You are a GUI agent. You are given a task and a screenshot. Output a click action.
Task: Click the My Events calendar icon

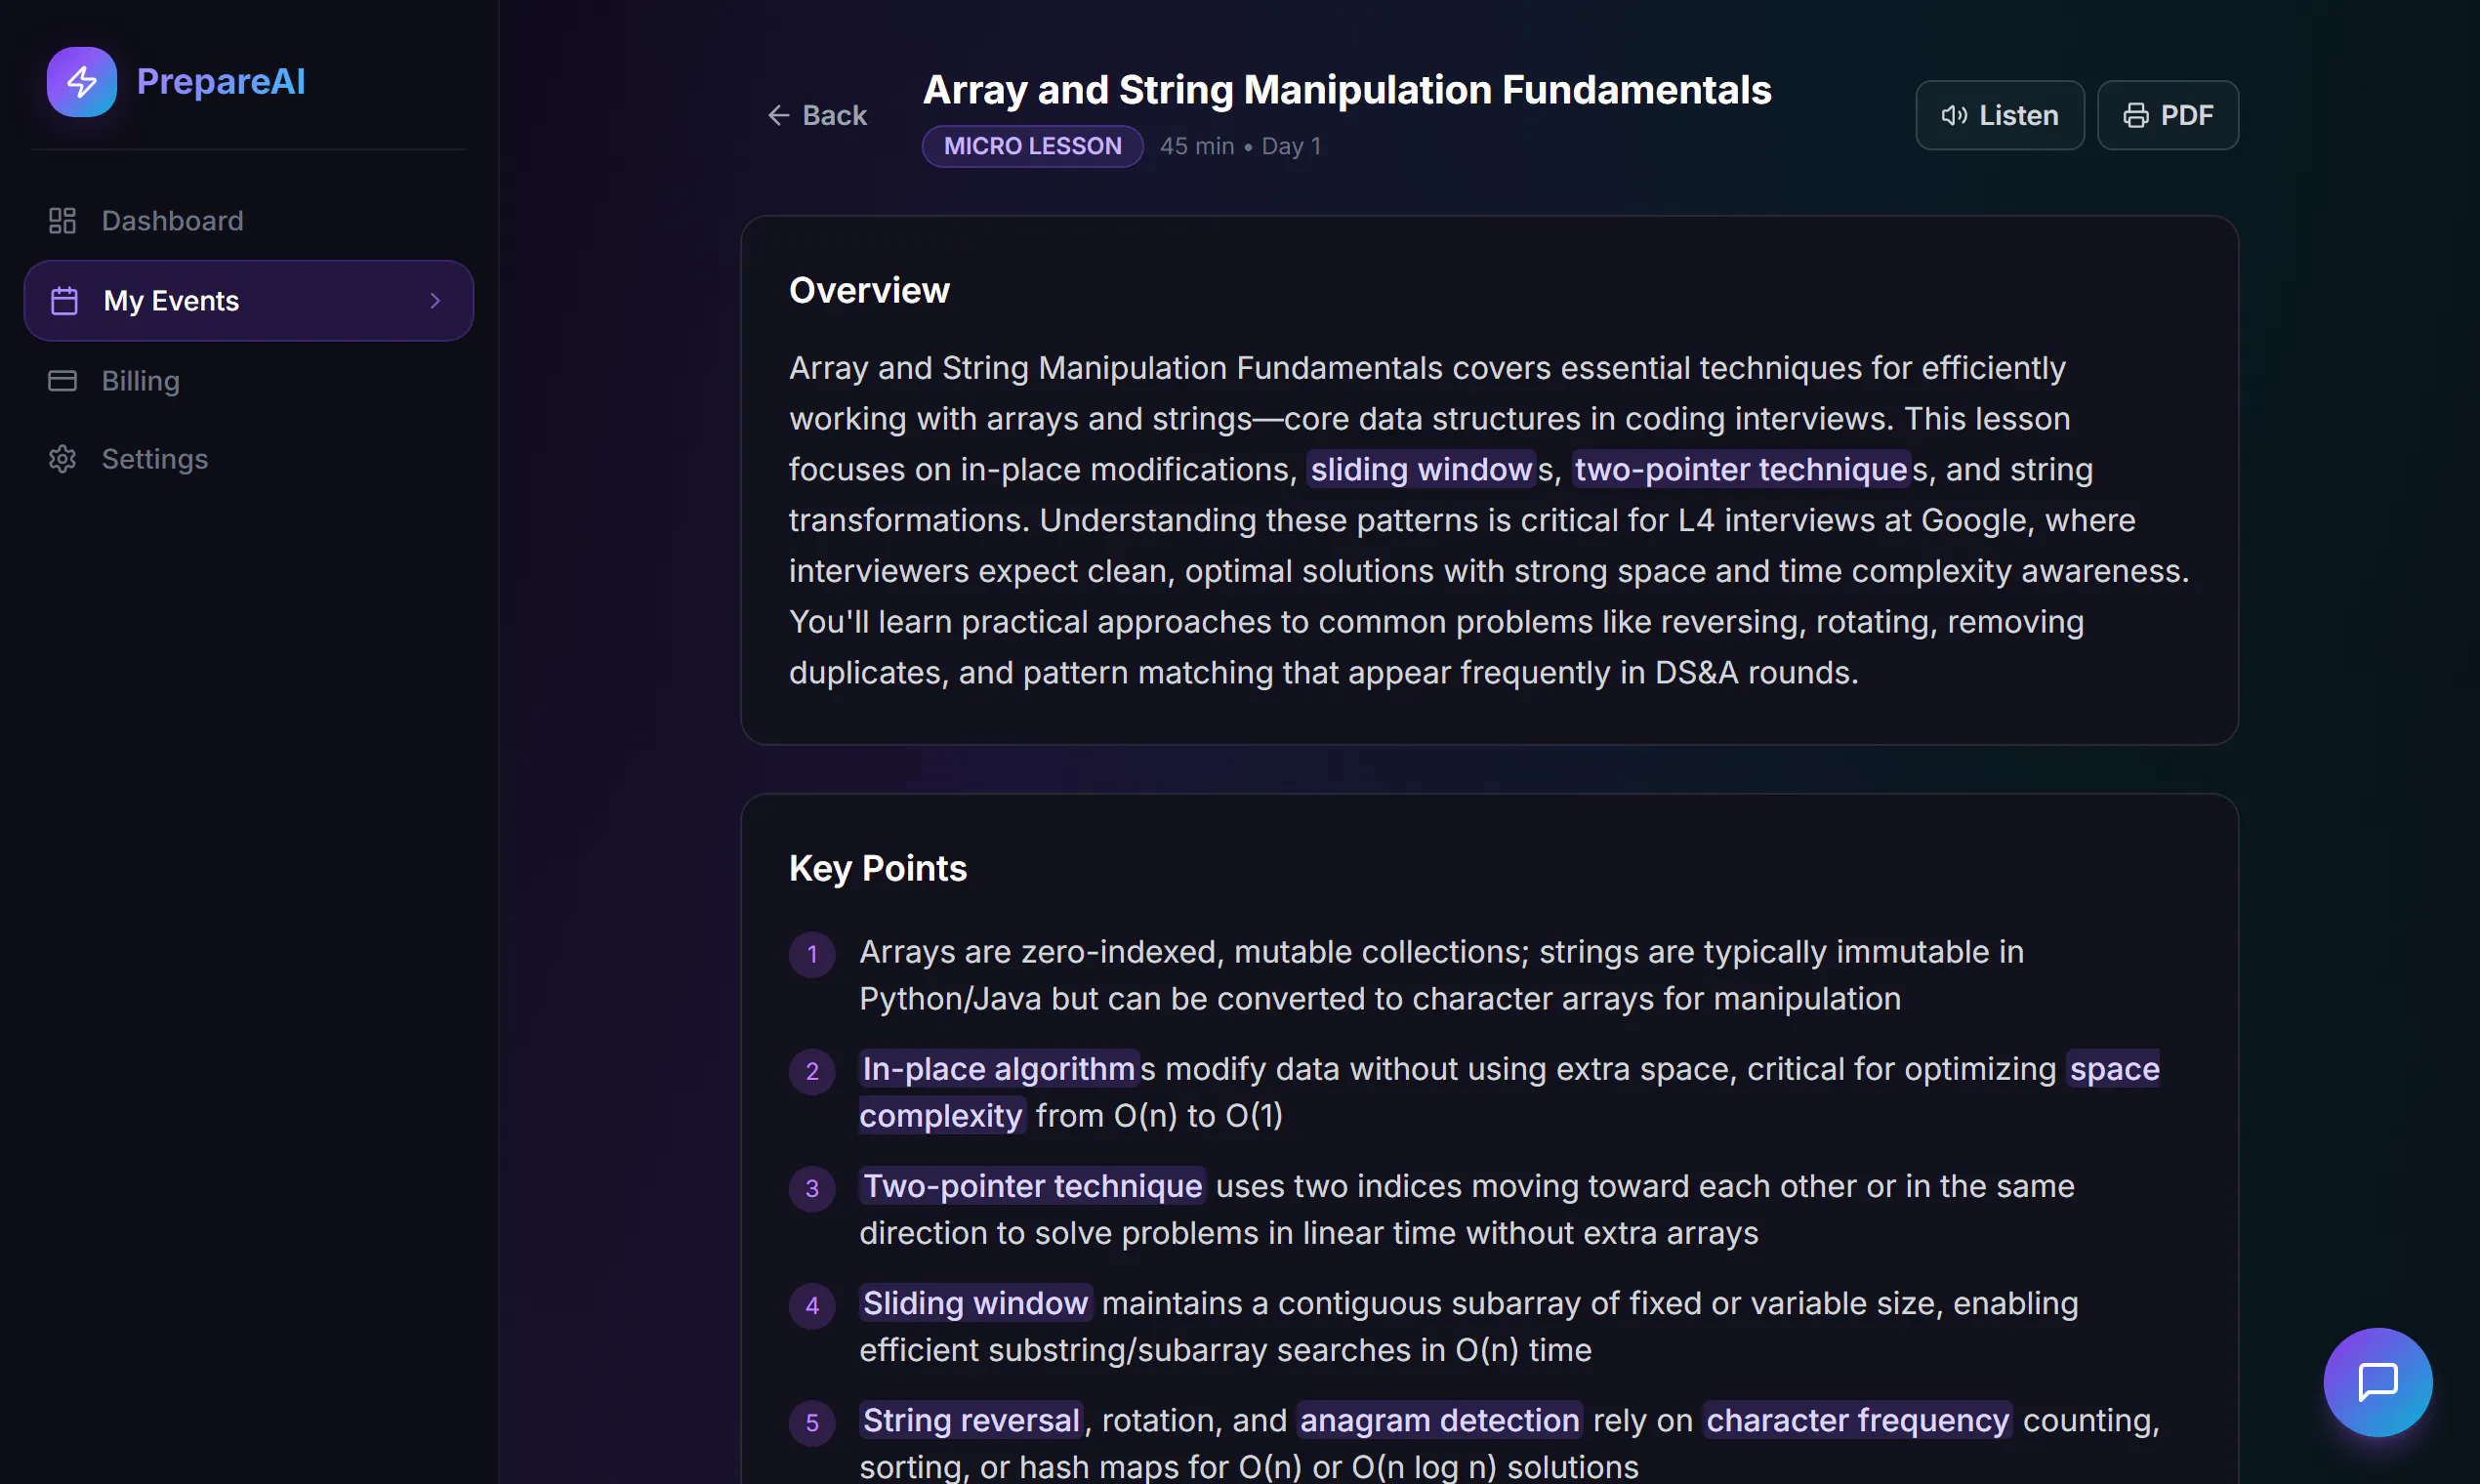[x=64, y=301]
